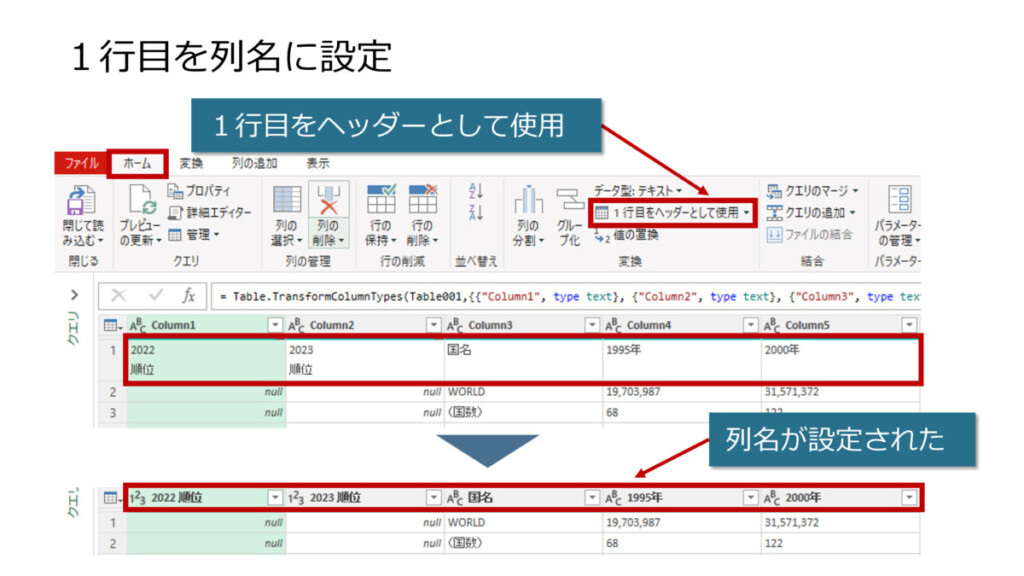
Task: Click the 列の分割 (Split Column) icon
Action: 528,200
